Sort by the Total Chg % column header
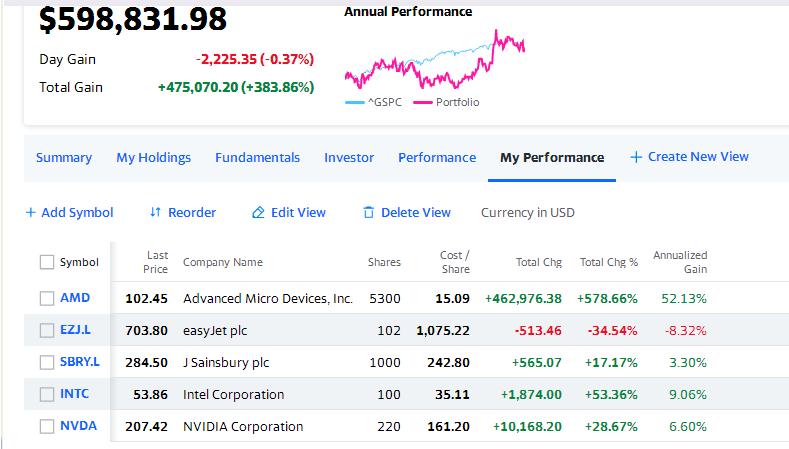The image size is (789, 449). [x=609, y=262]
